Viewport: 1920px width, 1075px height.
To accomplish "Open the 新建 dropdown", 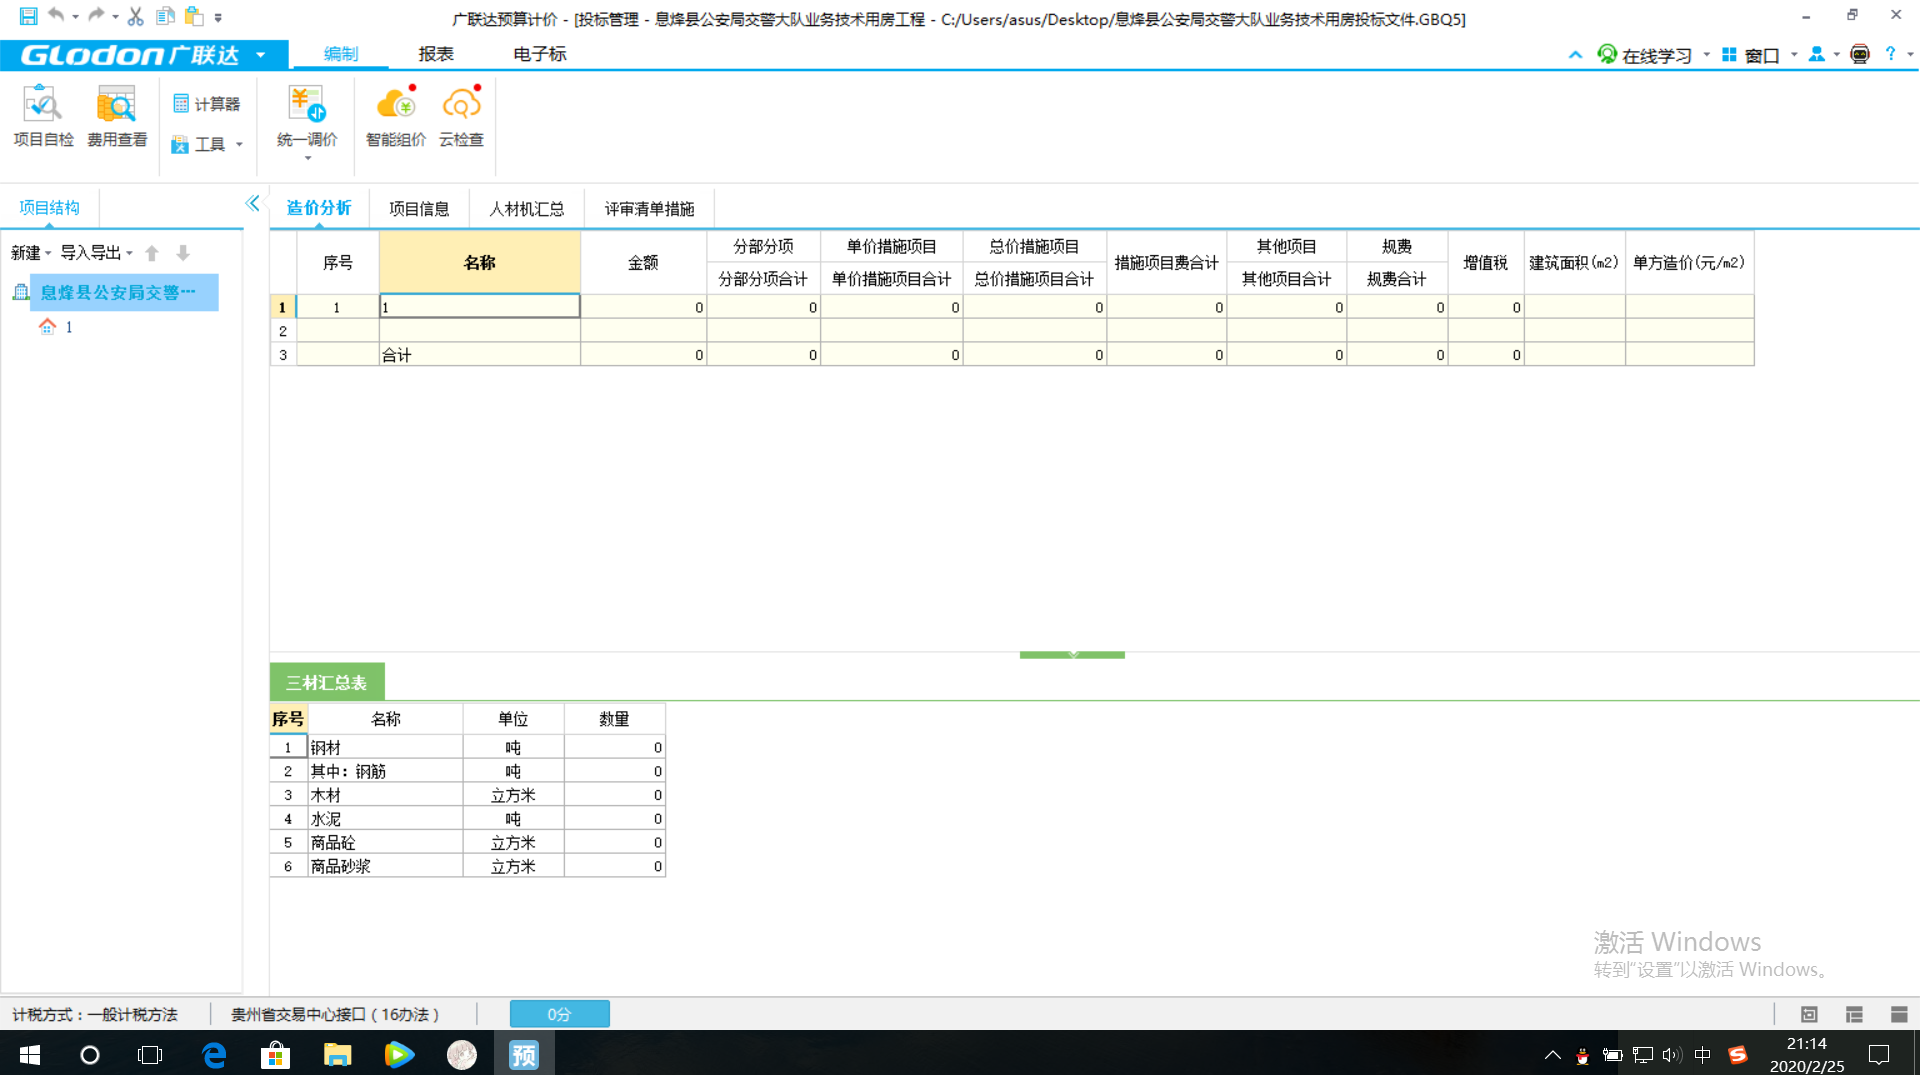I will pos(31,253).
